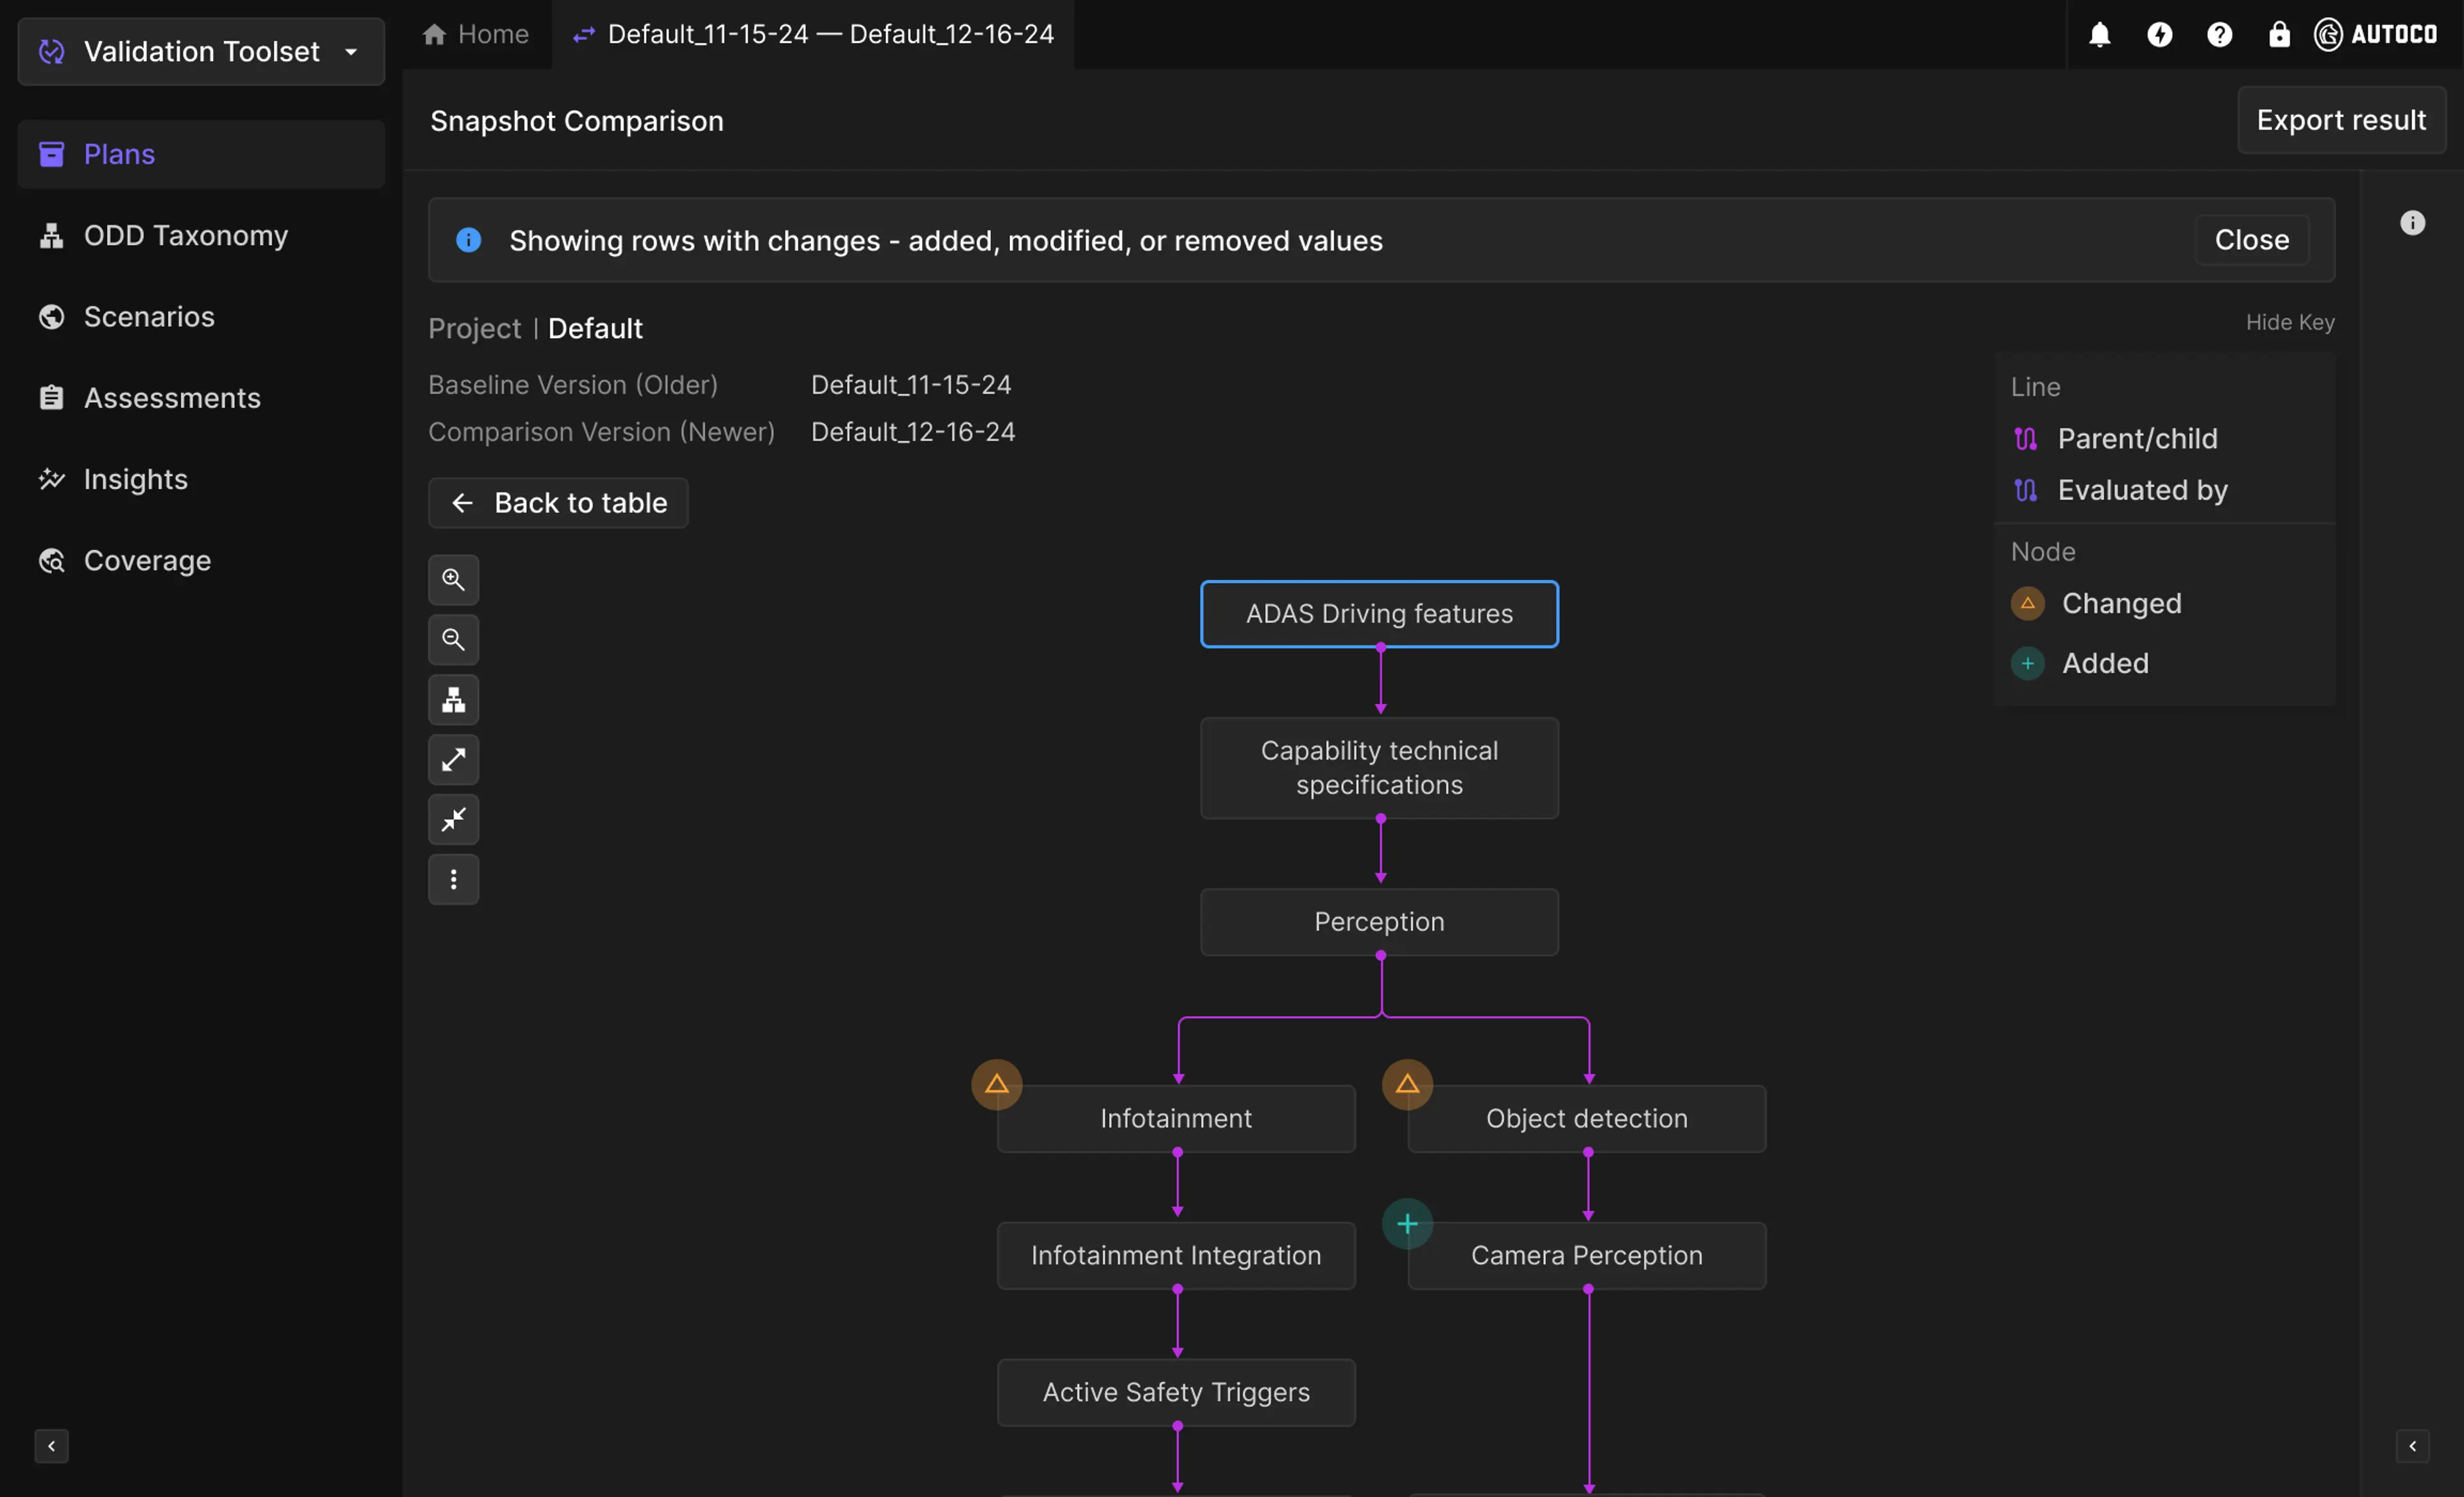Expand the right panel with the chevron
The width and height of the screenshot is (2464, 1497).
click(2412, 1446)
